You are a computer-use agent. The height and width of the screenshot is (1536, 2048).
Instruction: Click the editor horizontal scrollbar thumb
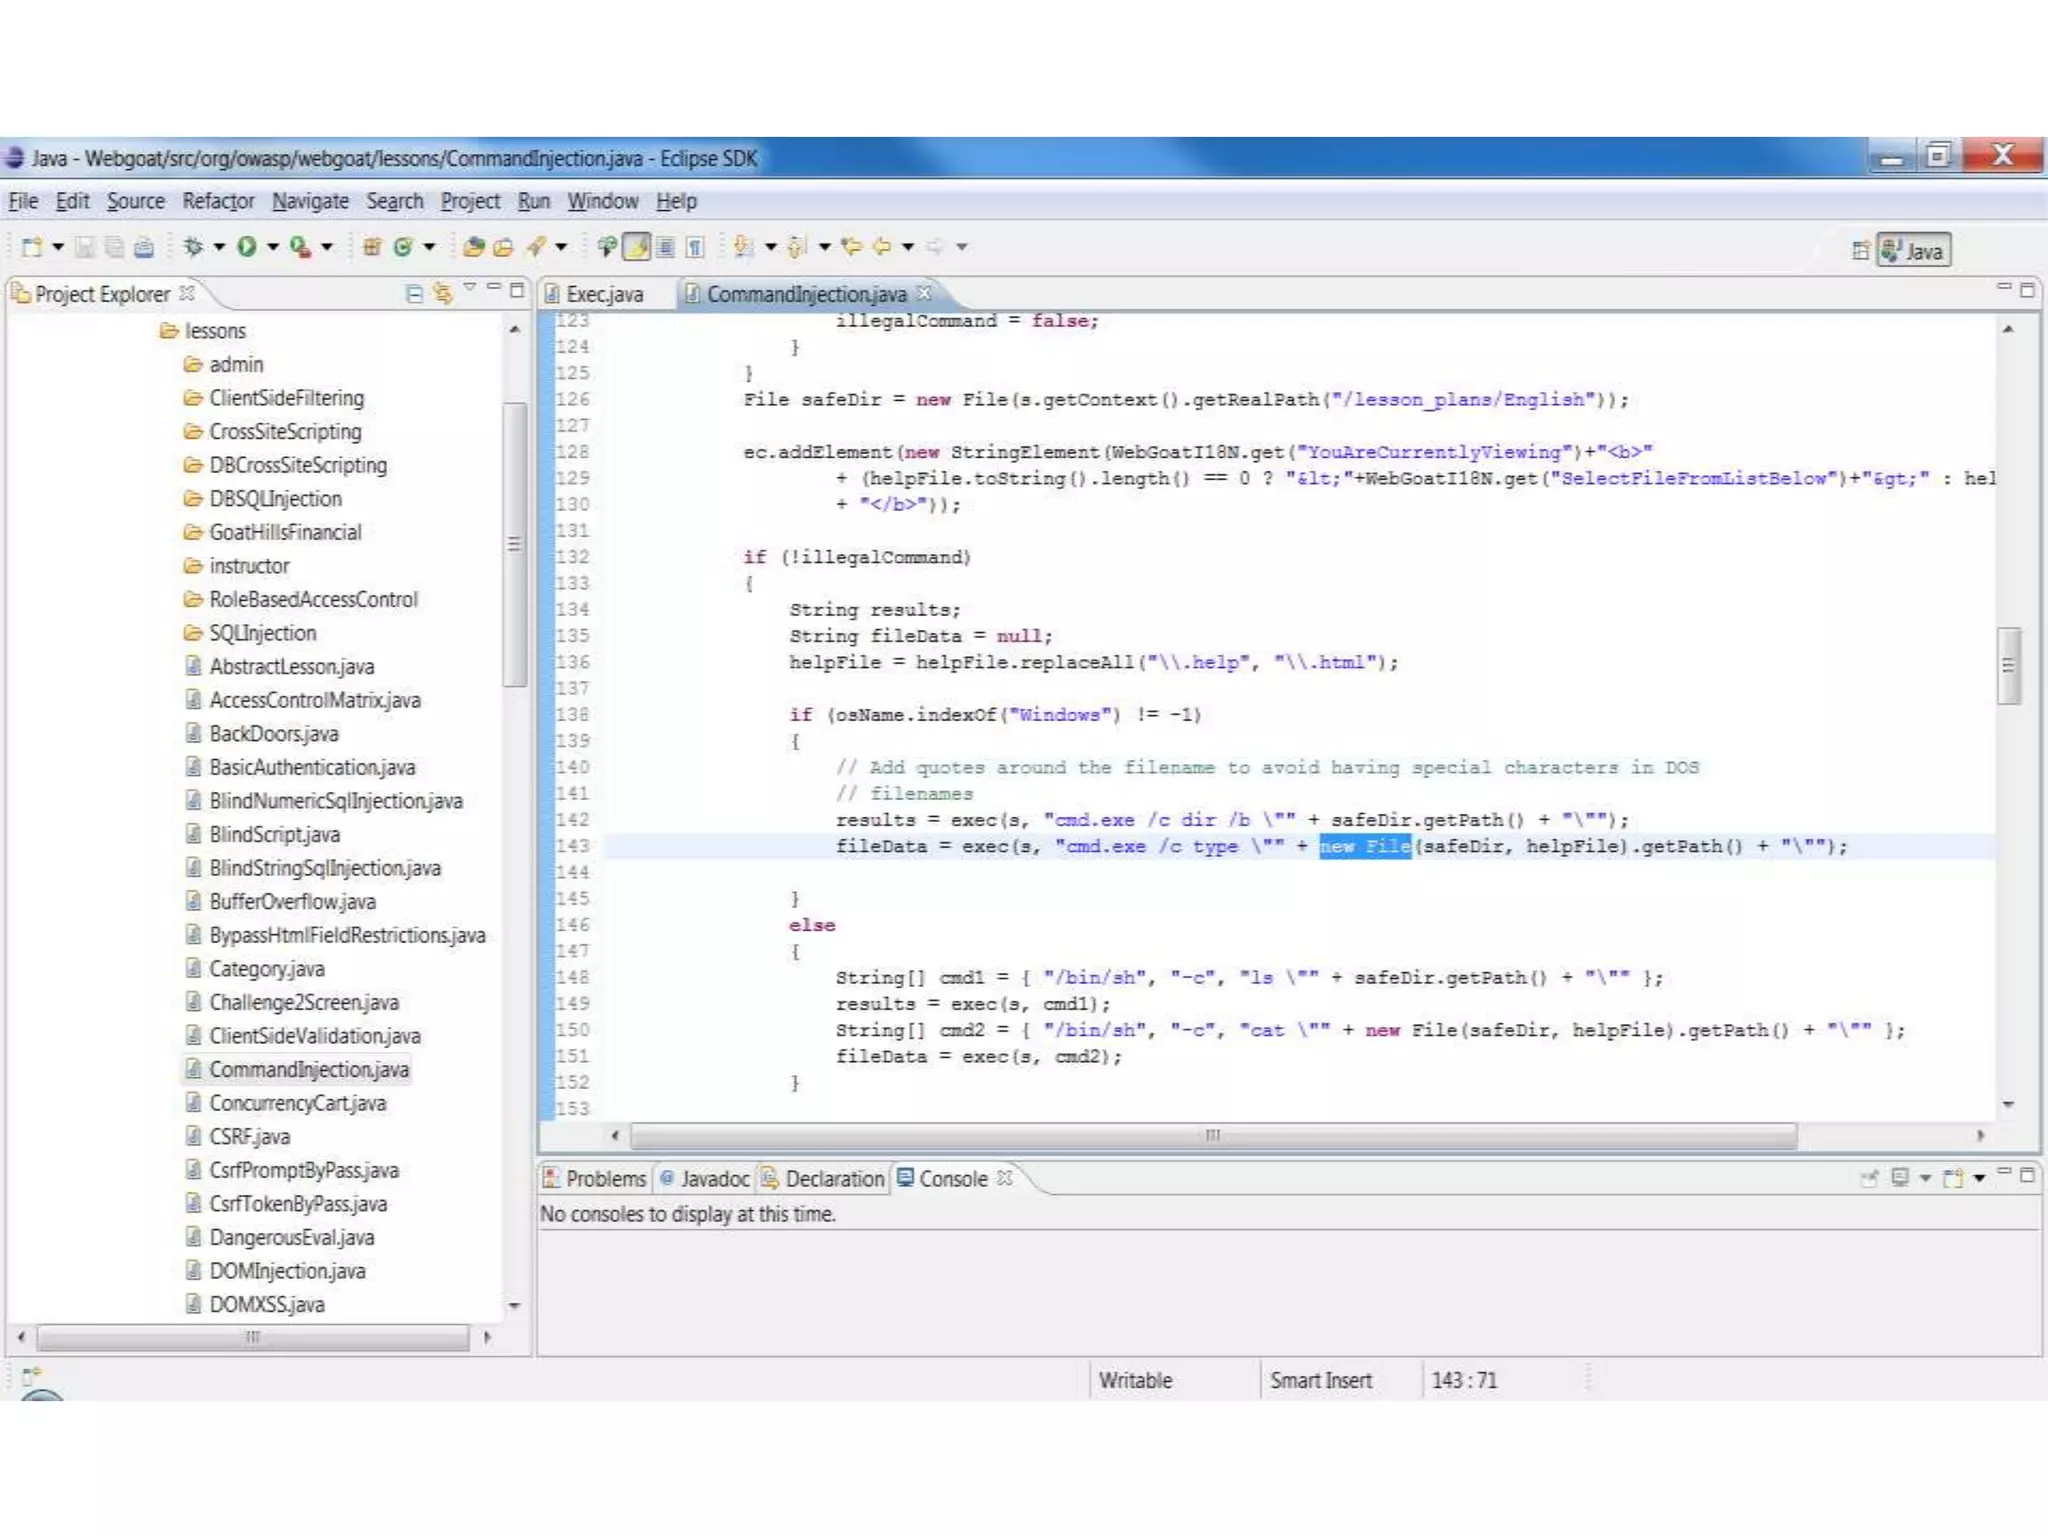coord(1213,1135)
